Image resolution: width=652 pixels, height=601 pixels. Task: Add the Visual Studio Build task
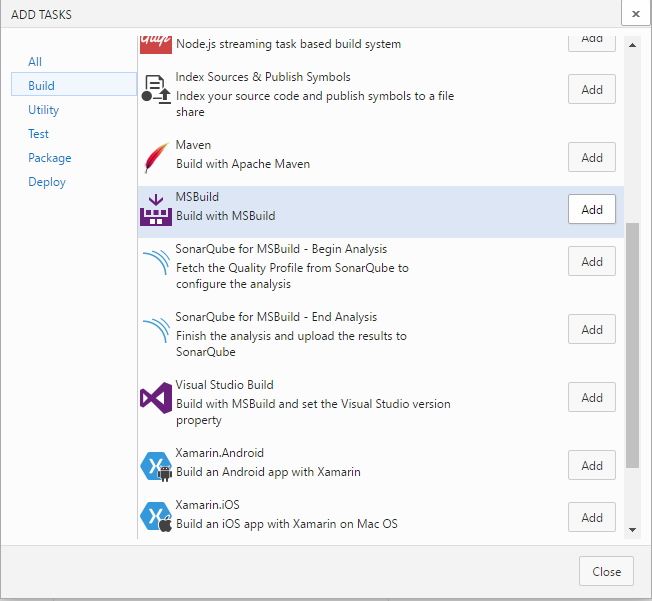pyautogui.click(x=592, y=397)
